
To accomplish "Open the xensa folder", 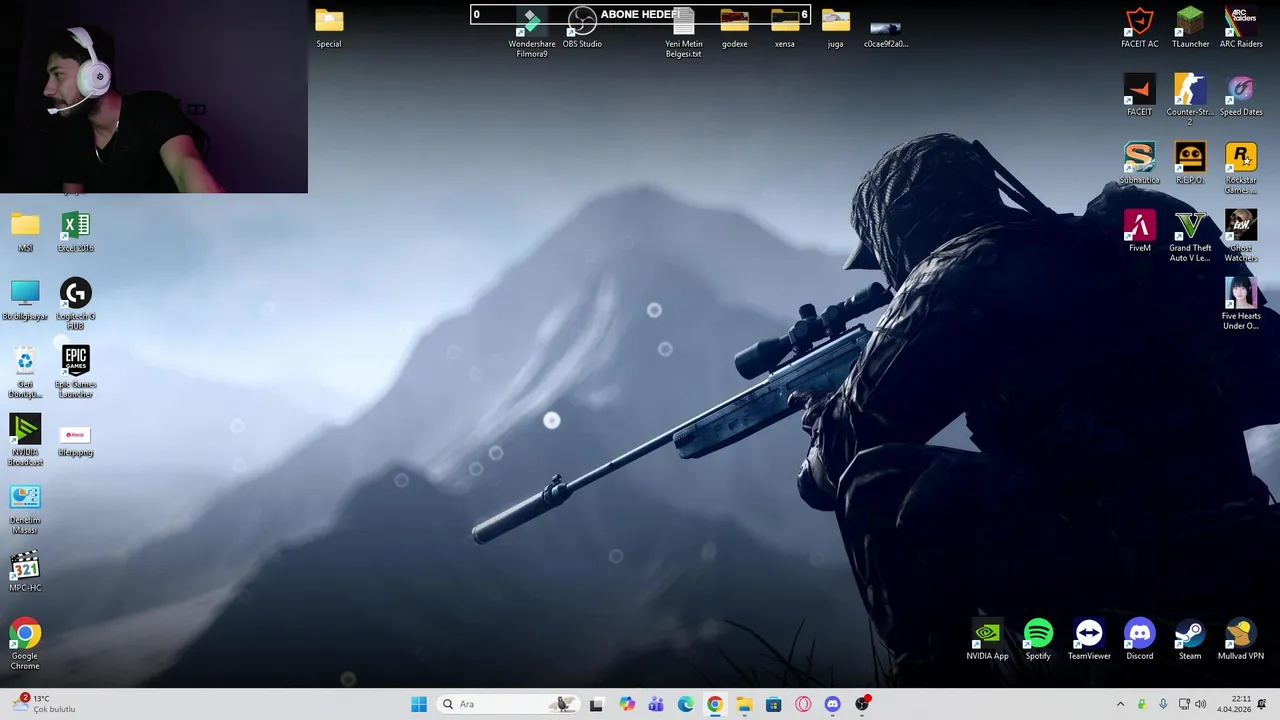I will (x=785, y=27).
